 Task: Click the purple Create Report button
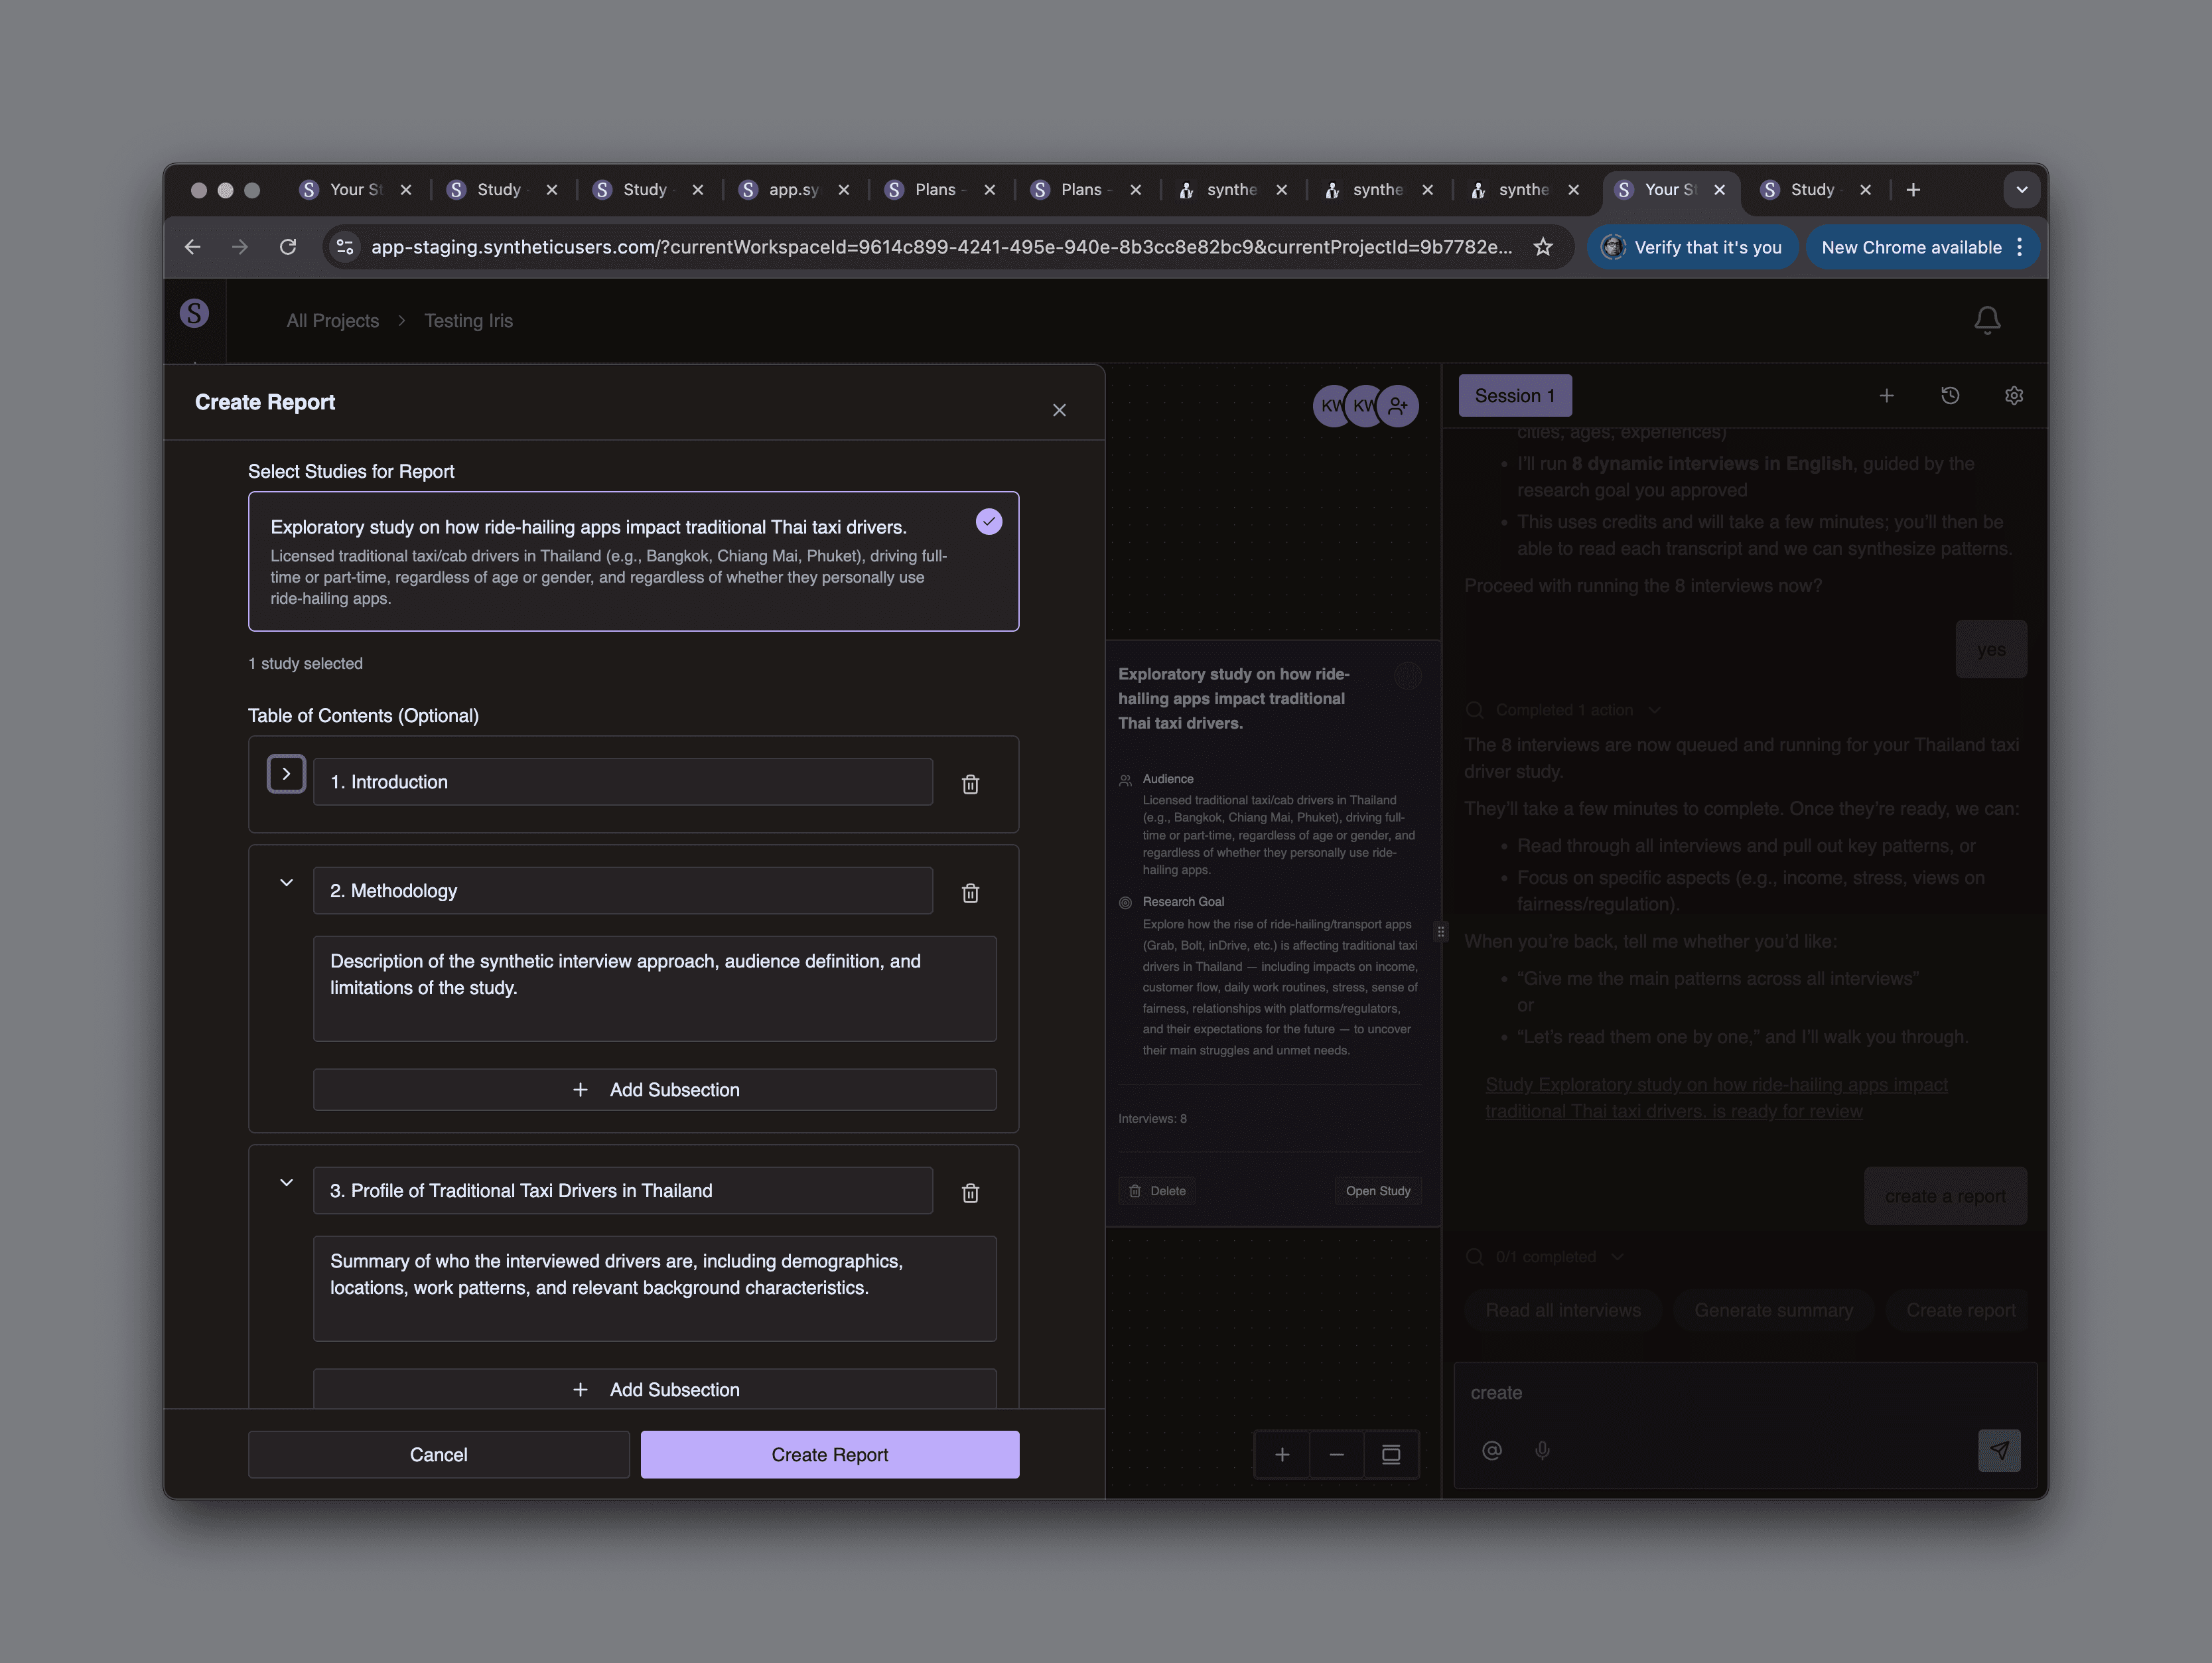click(x=829, y=1454)
